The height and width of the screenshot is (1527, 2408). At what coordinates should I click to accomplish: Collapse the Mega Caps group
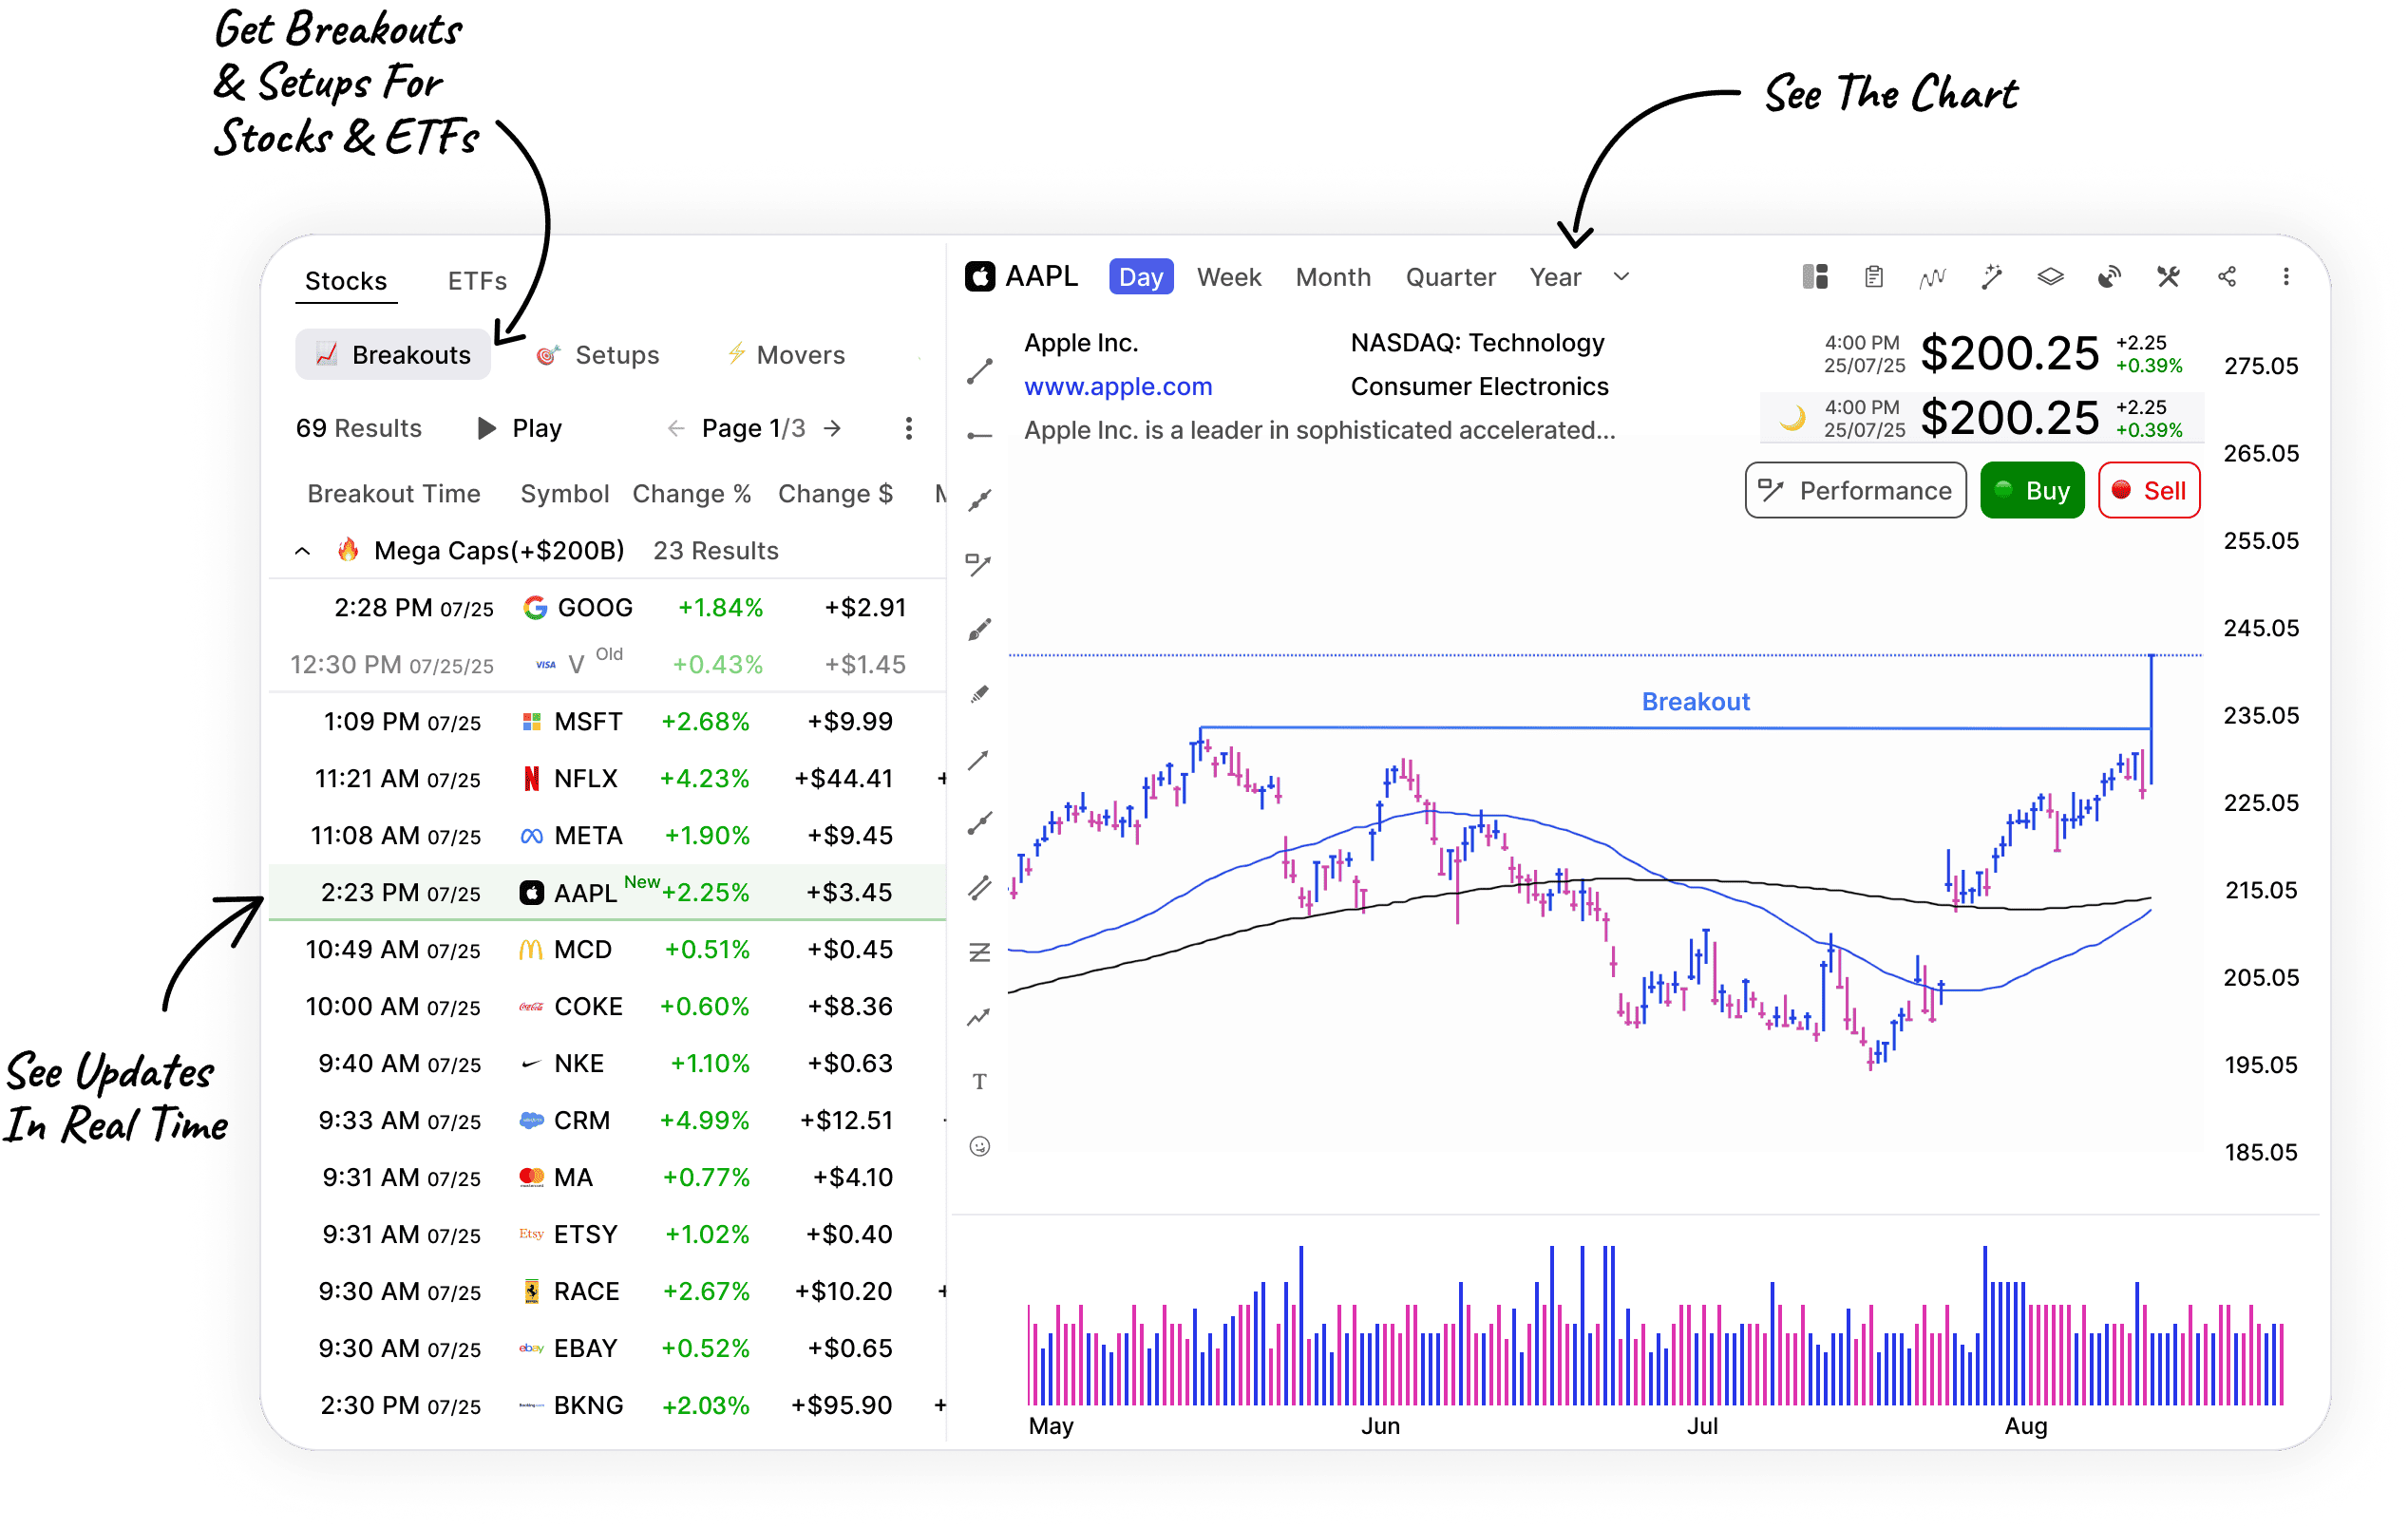pos(302,551)
